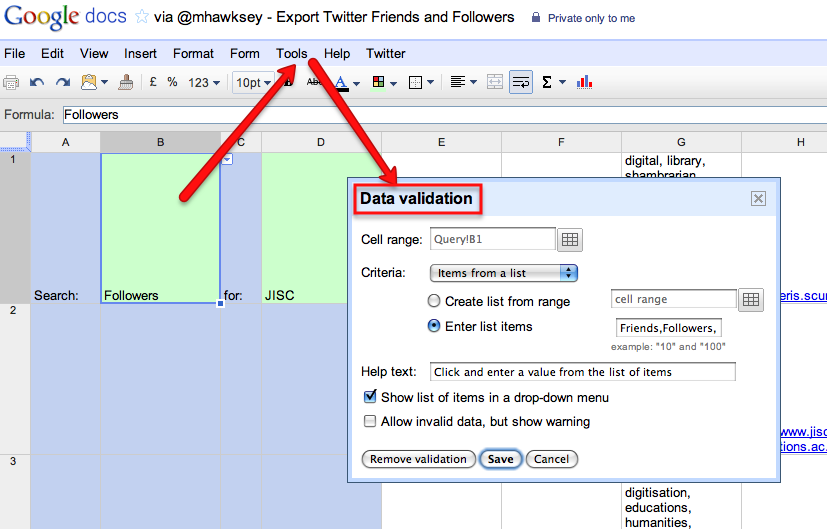Image resolution: width=827 pixels, height=529 pixels.
Task: Toggle the wrap text icon
Action: pos(520,82)
